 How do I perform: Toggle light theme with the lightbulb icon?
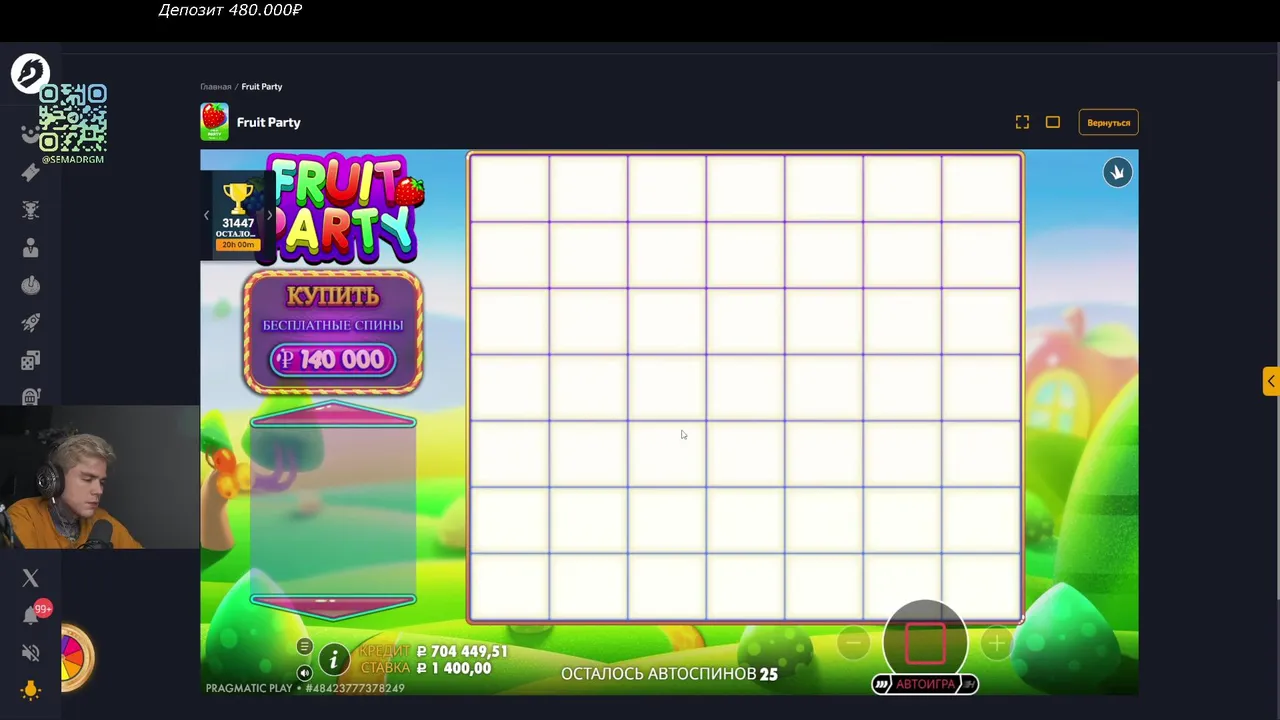click(x=30, y=690)
